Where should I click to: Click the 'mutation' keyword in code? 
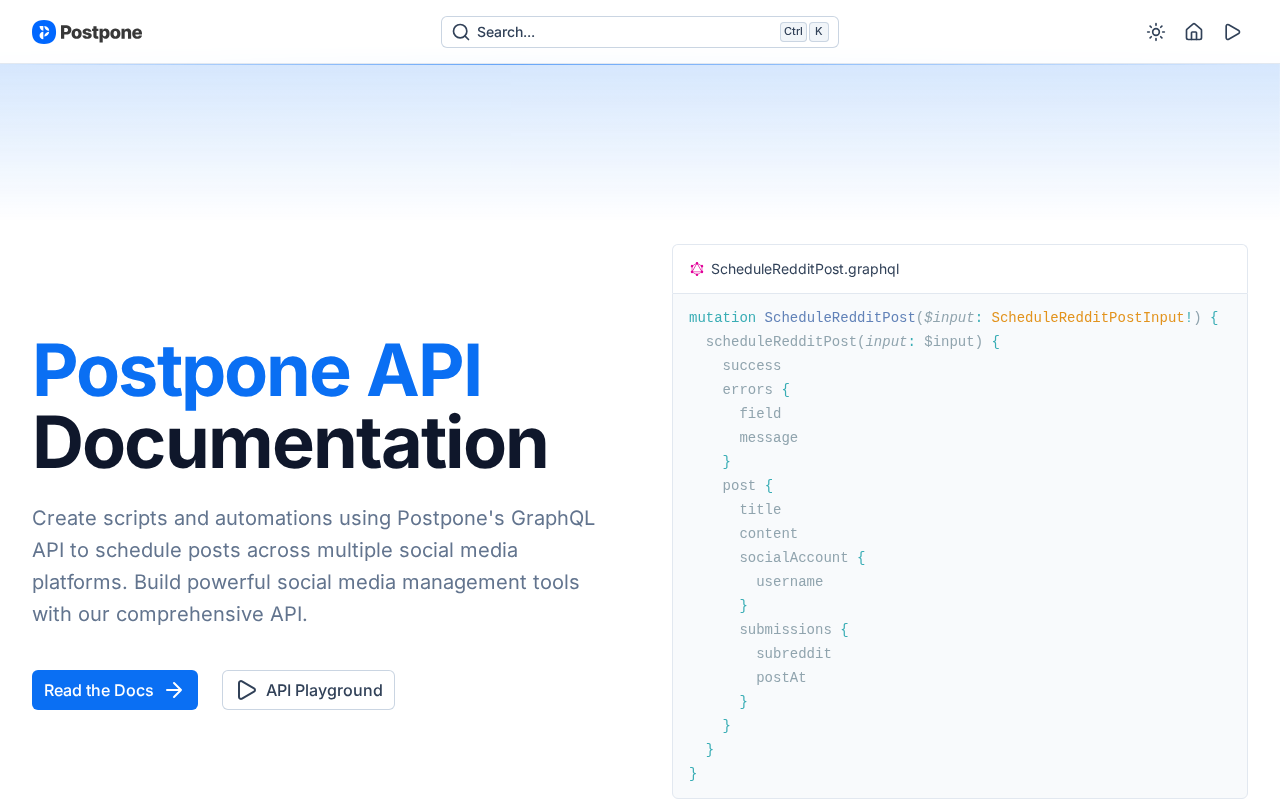pos(722,318)
